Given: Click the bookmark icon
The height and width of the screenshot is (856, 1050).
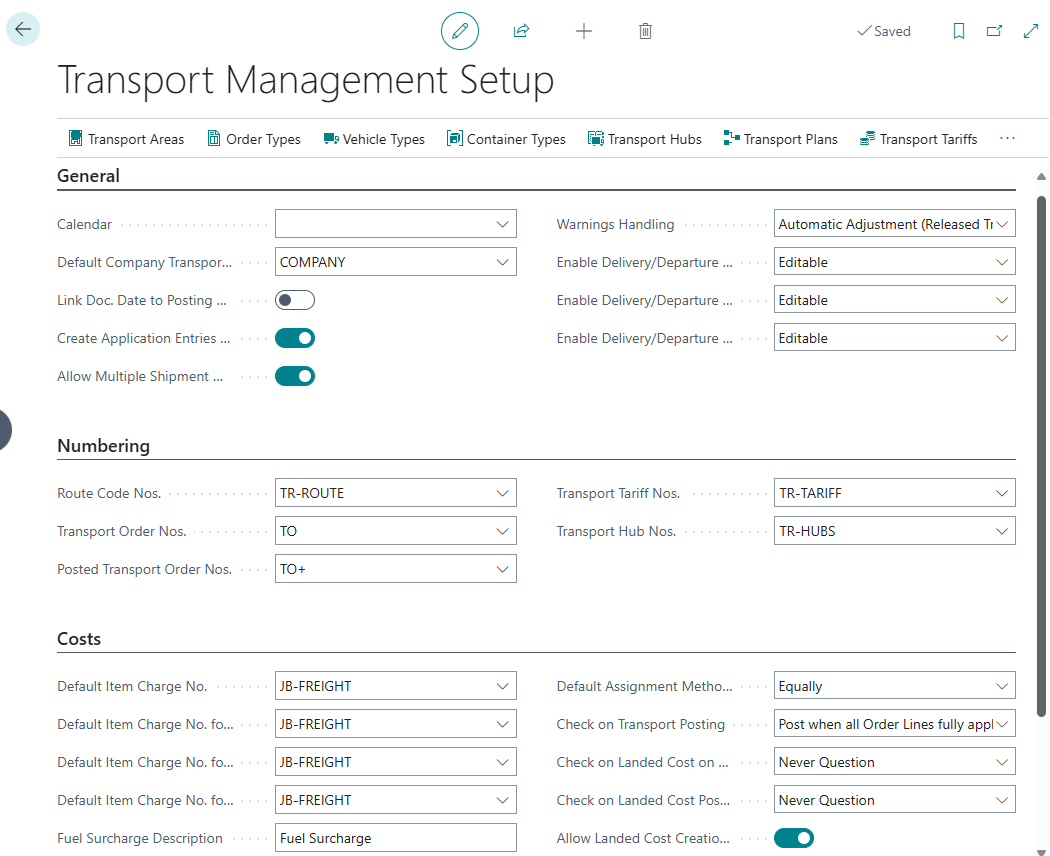Looking at the screenshot, I should click(958, 31).
